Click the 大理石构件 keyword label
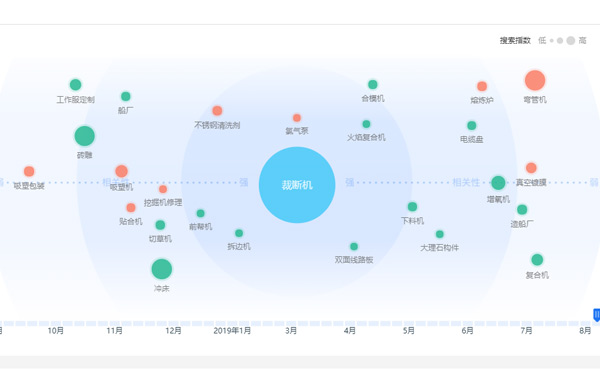 point(439,248)
